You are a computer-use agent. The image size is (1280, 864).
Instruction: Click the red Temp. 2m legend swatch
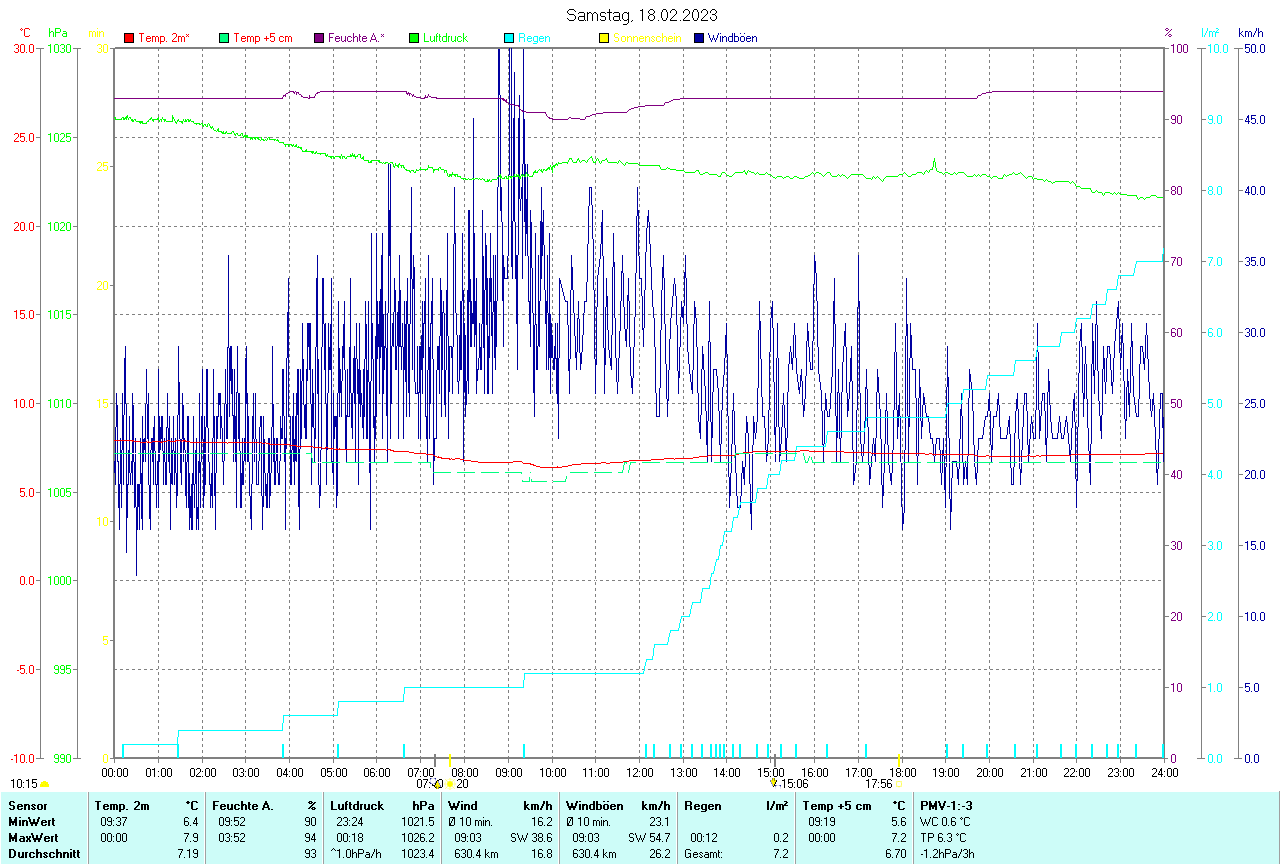pos(129,38)
